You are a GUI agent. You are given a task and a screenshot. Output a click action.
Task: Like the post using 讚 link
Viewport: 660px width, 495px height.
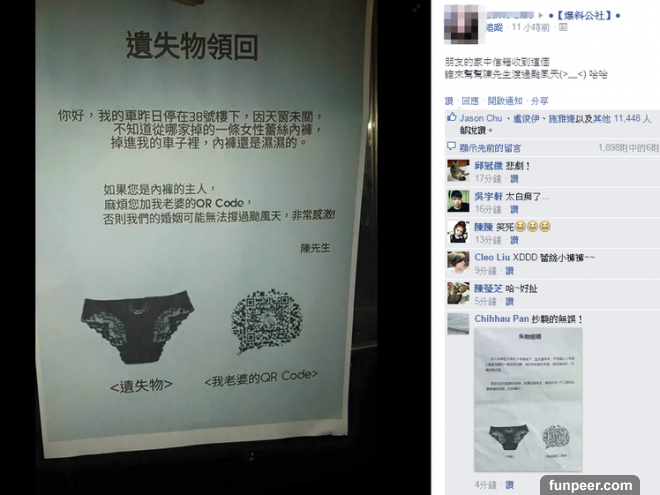449,101
